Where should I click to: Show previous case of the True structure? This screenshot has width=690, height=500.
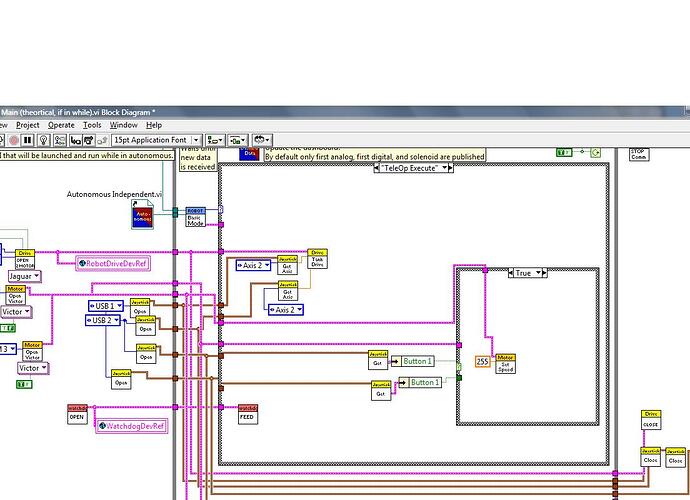(x=511, y=273)
